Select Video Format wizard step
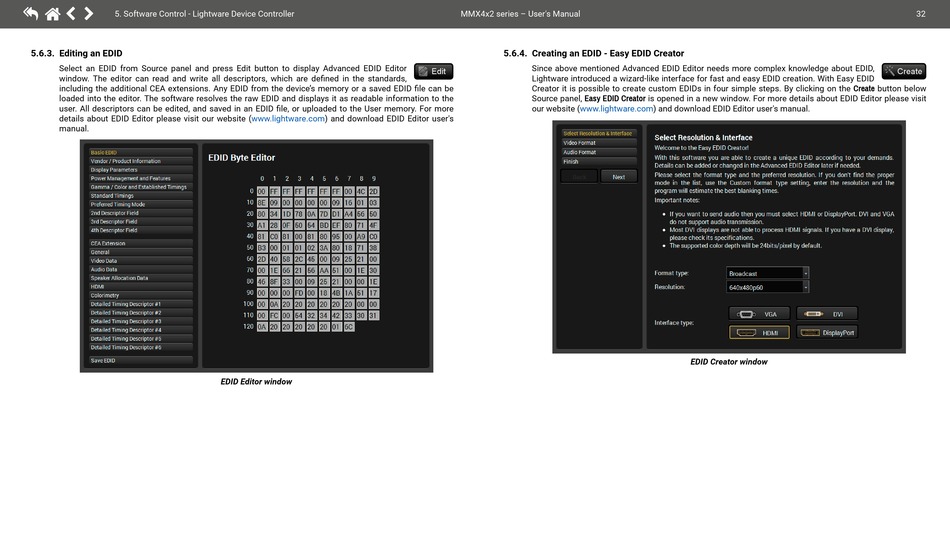Screen dimensions: 950x533 click(599, 143)
